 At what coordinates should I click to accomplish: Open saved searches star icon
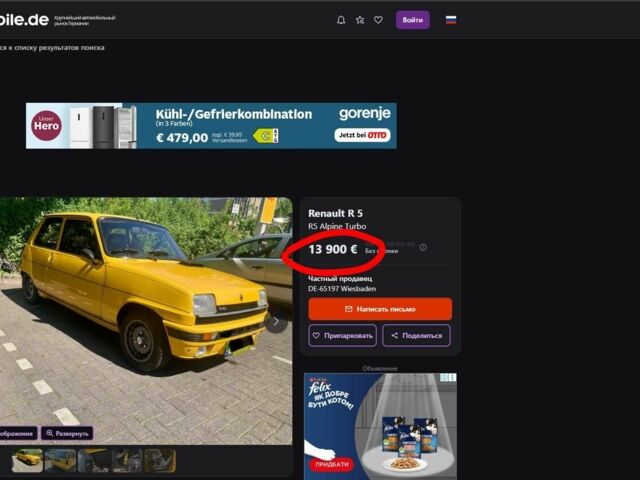[x=360, y=20]
